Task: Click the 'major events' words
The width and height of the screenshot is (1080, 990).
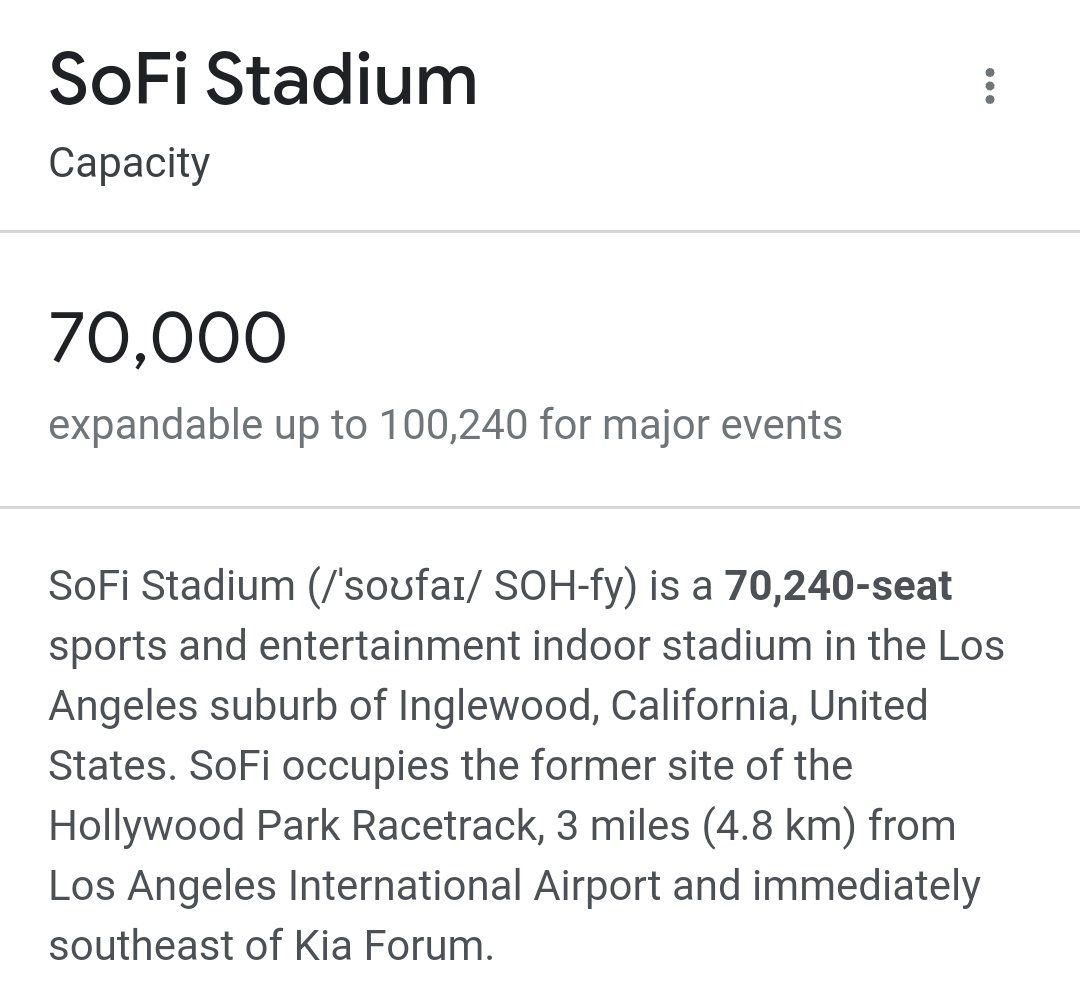Action: pos(723,426)
